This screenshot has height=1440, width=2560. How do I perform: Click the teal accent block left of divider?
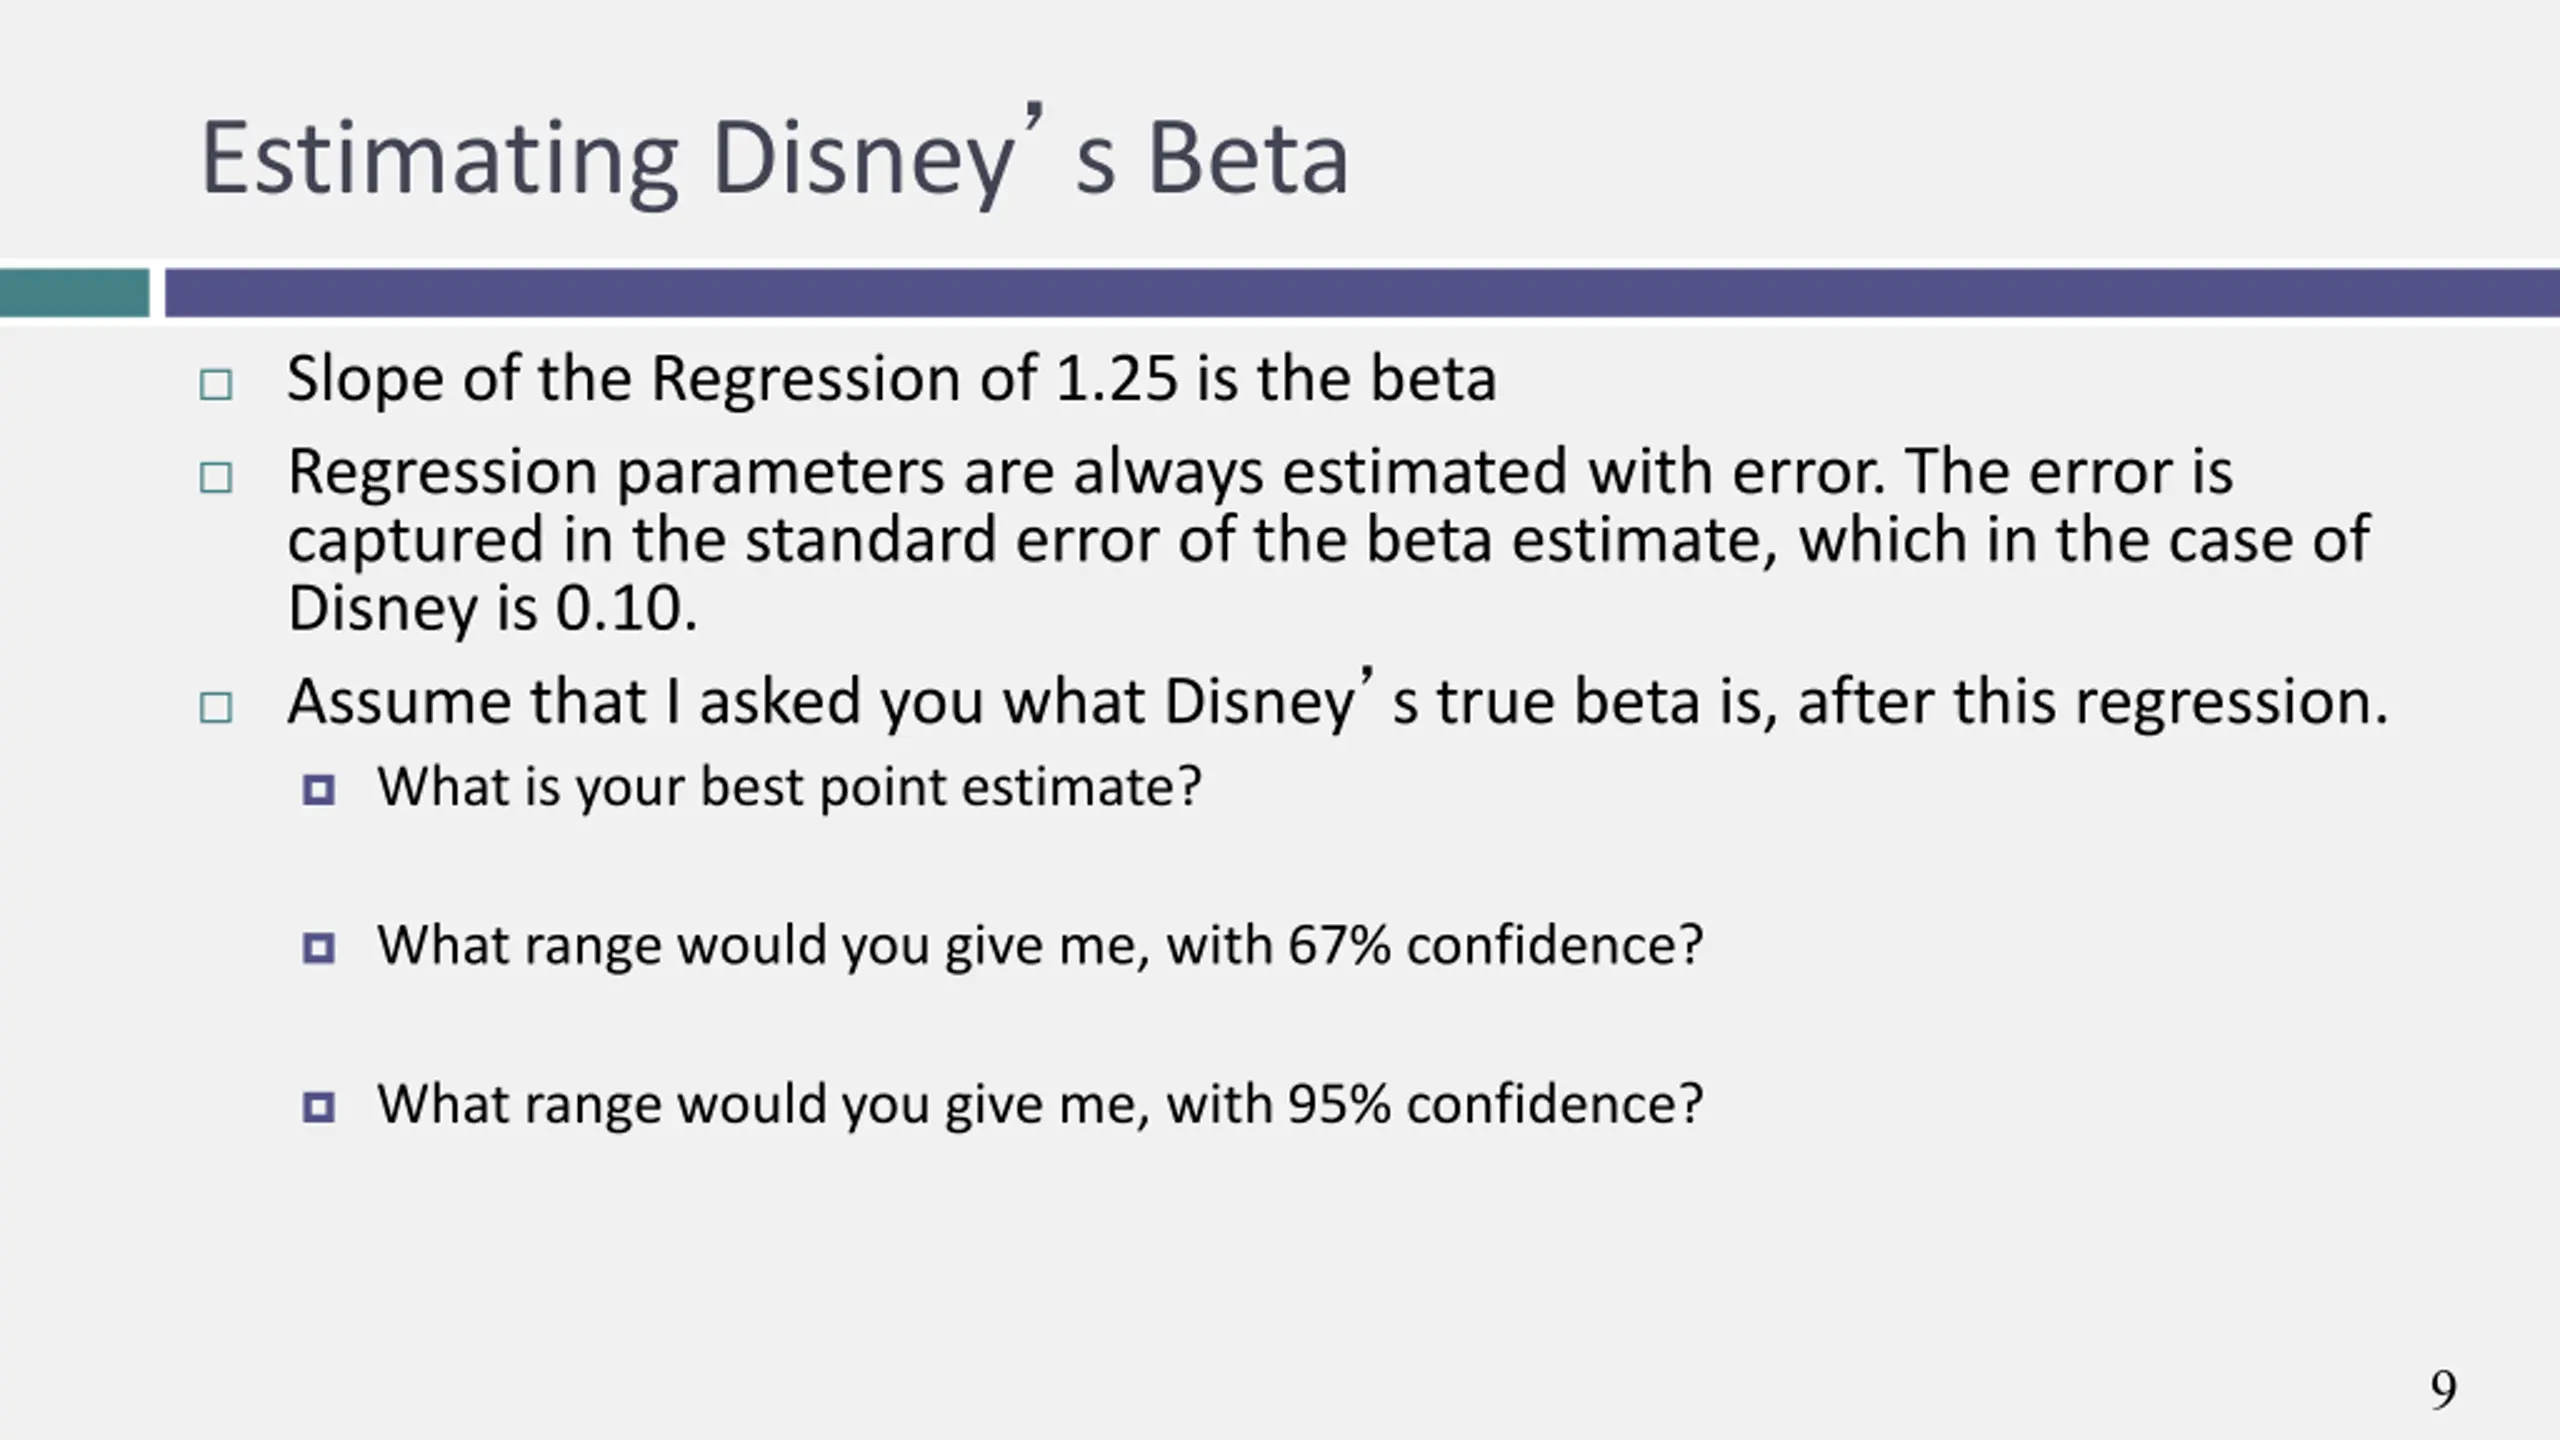[x=74, y=292]
